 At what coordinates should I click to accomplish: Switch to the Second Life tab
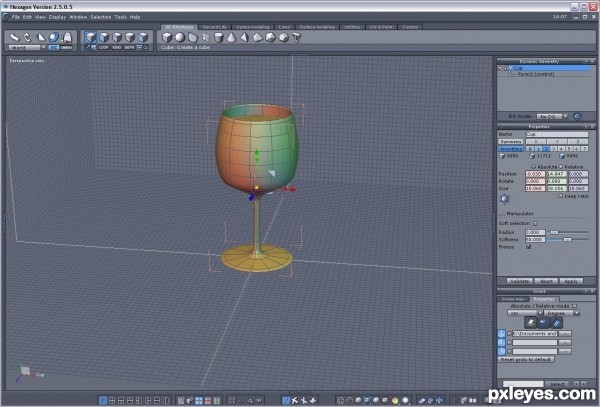pyautogui.click(x=215, y=27)
